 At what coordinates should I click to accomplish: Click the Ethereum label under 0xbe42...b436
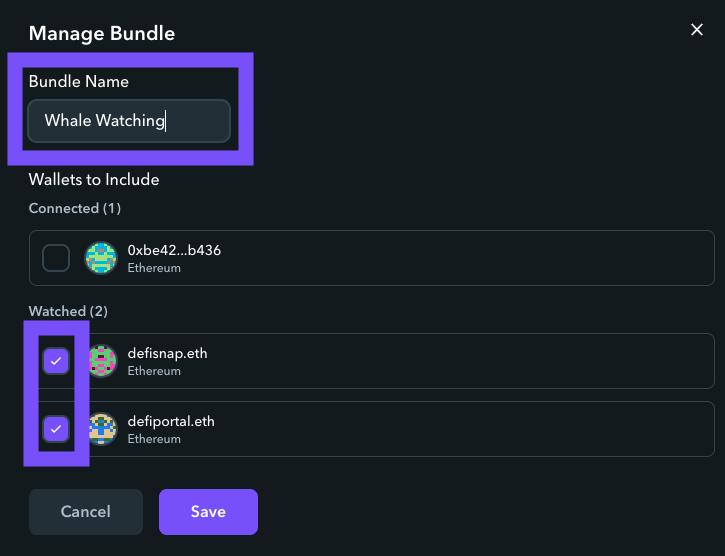click(154, 268)
